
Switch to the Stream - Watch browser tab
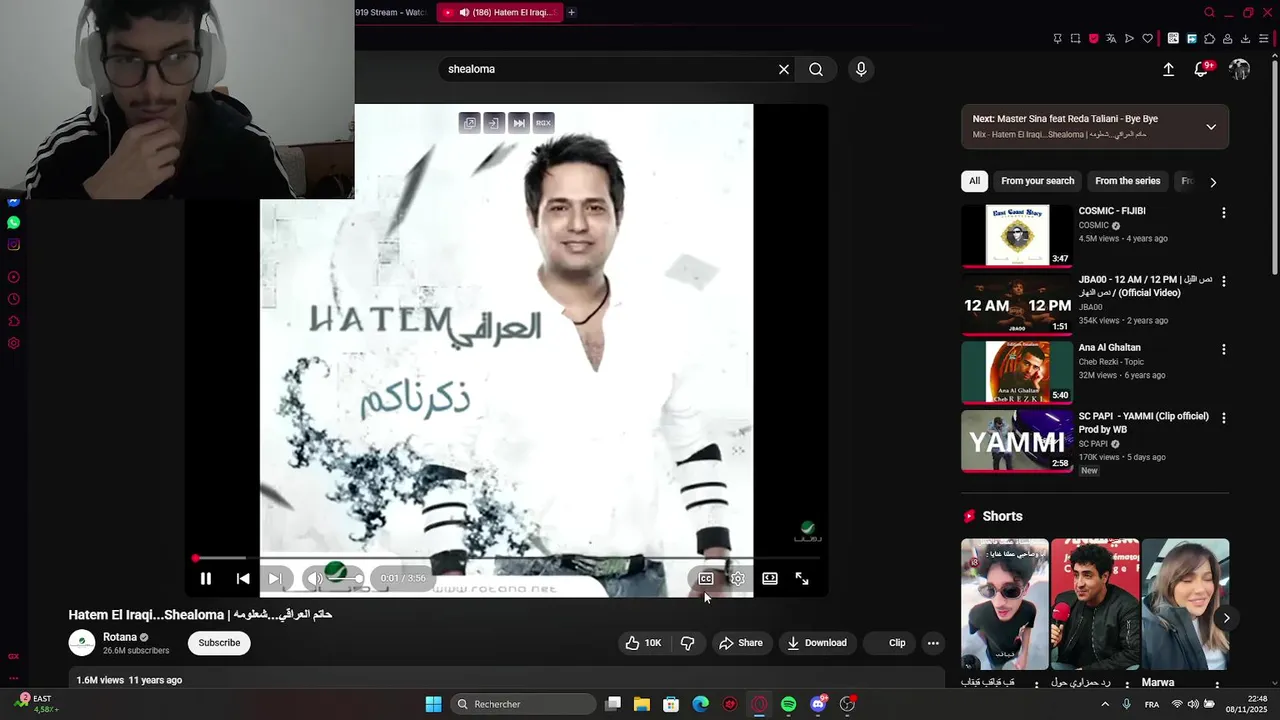pos(392,12)
